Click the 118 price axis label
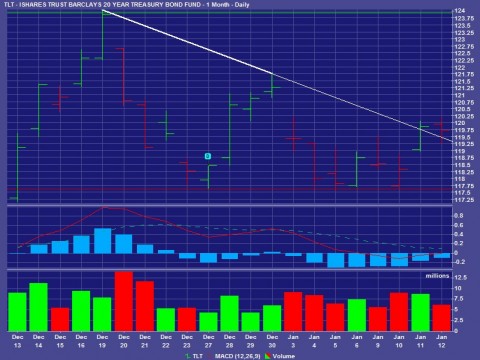This screenshot has width=480, height=360. point(460,179)
